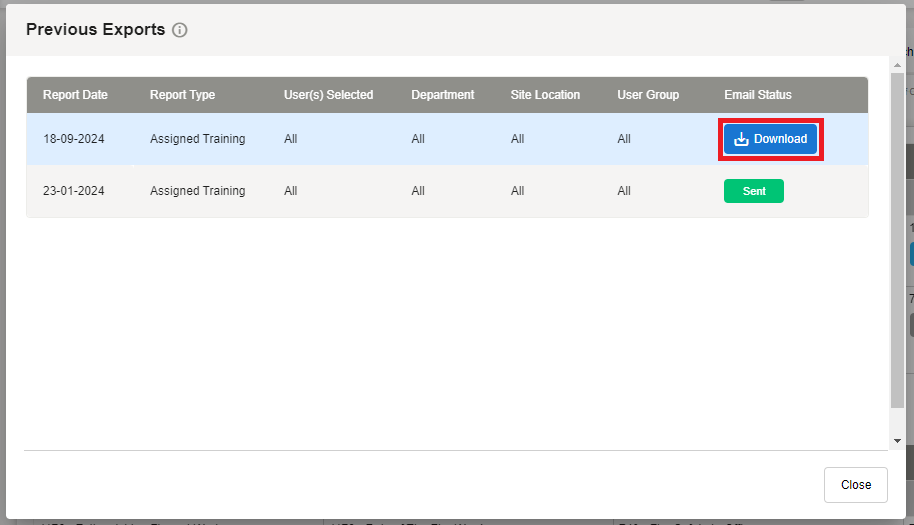914x525 pixels.
Task: Click the Department column header
Action: click(442, 95)
